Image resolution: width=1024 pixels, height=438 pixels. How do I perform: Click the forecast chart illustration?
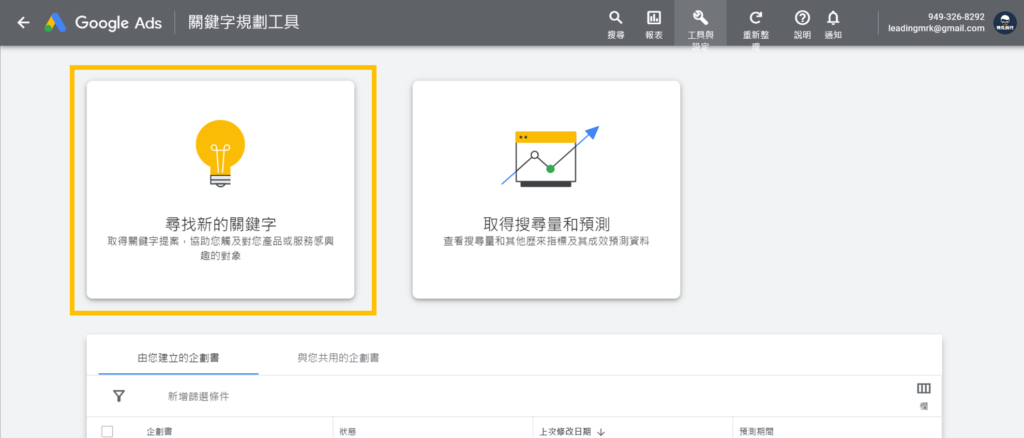550,155
